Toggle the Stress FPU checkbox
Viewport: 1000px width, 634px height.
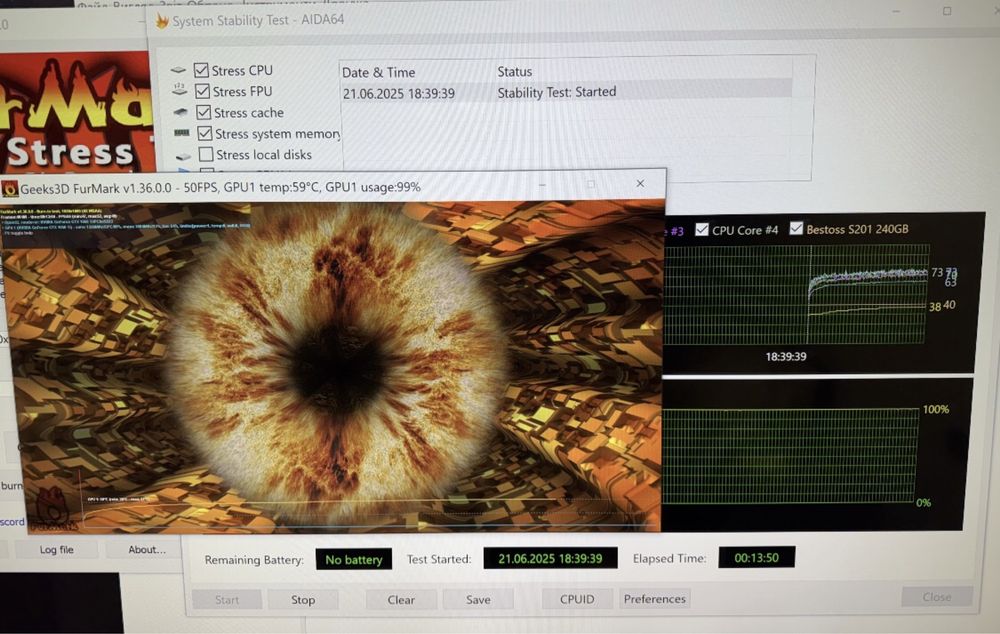point(203,91)
